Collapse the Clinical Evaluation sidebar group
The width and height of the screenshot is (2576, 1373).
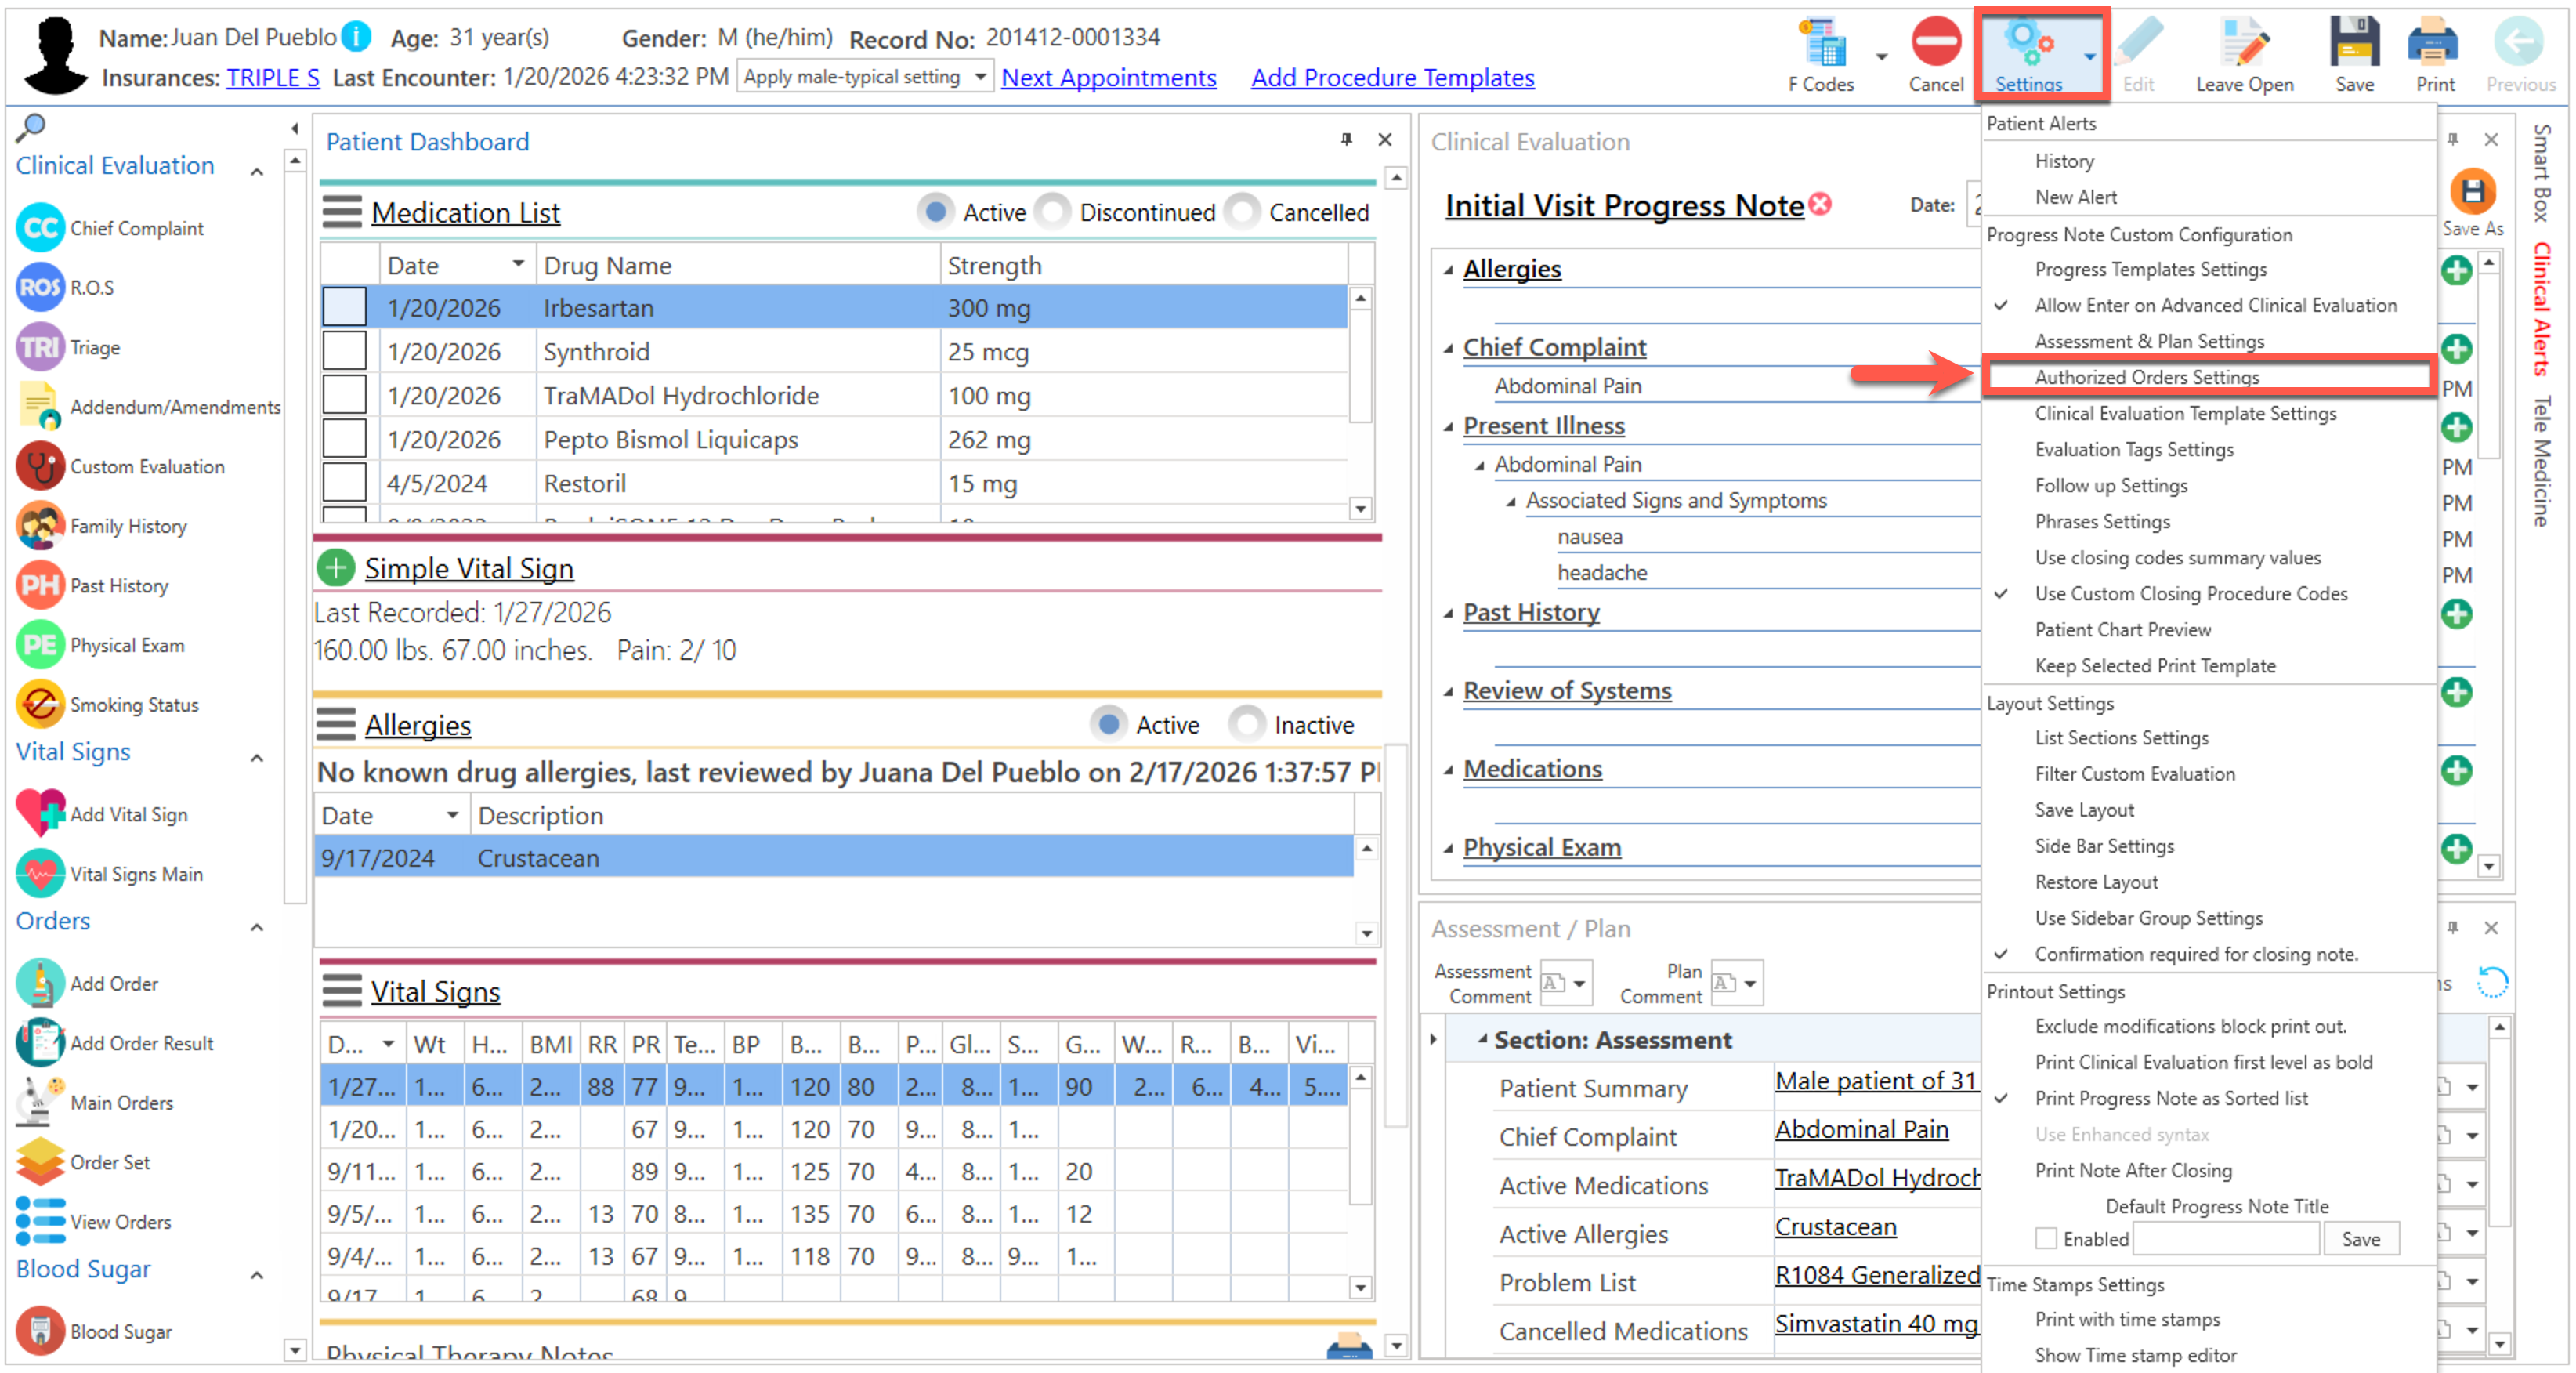[257, 170]
